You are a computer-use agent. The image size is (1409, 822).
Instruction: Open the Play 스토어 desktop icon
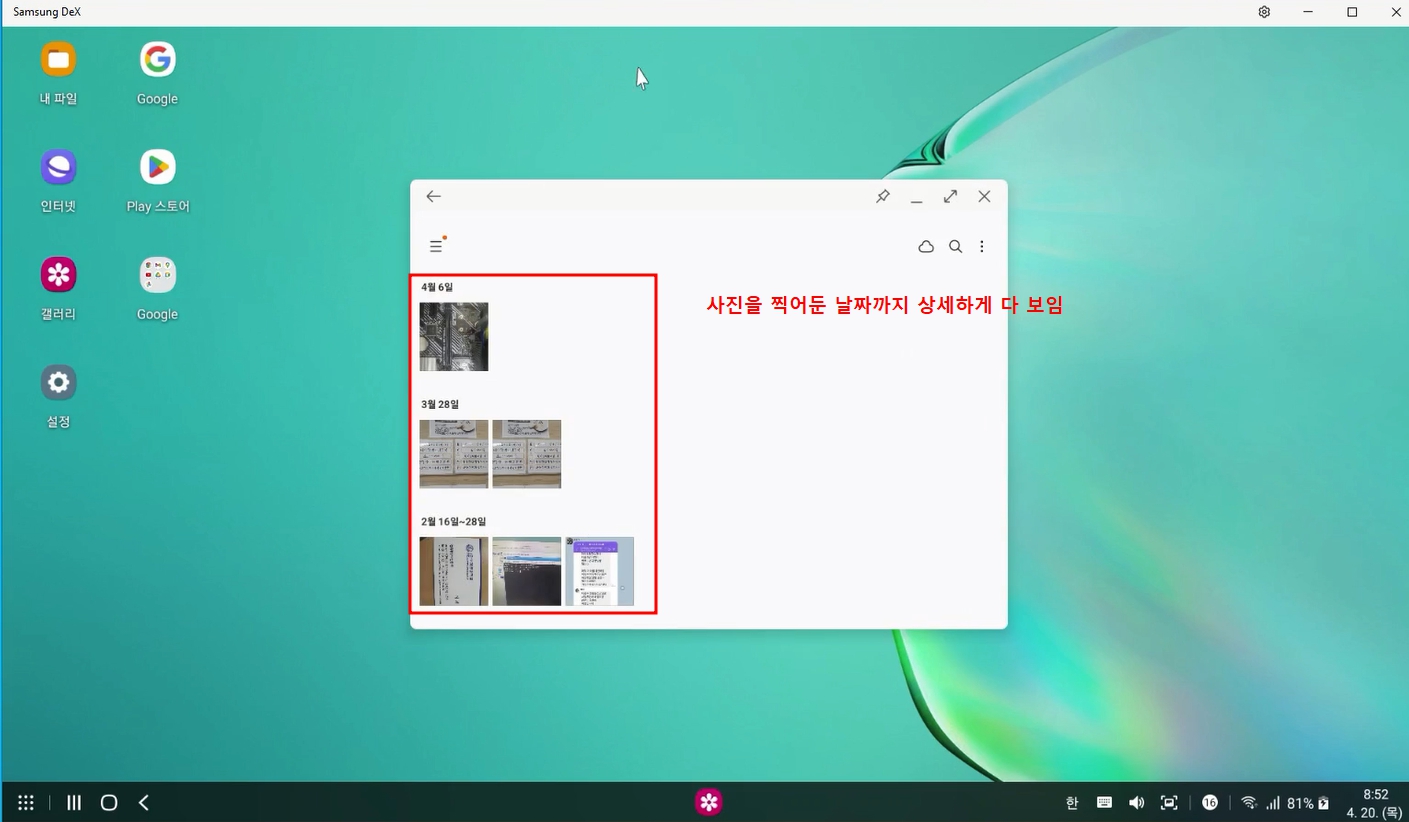(x=157, y=167)
